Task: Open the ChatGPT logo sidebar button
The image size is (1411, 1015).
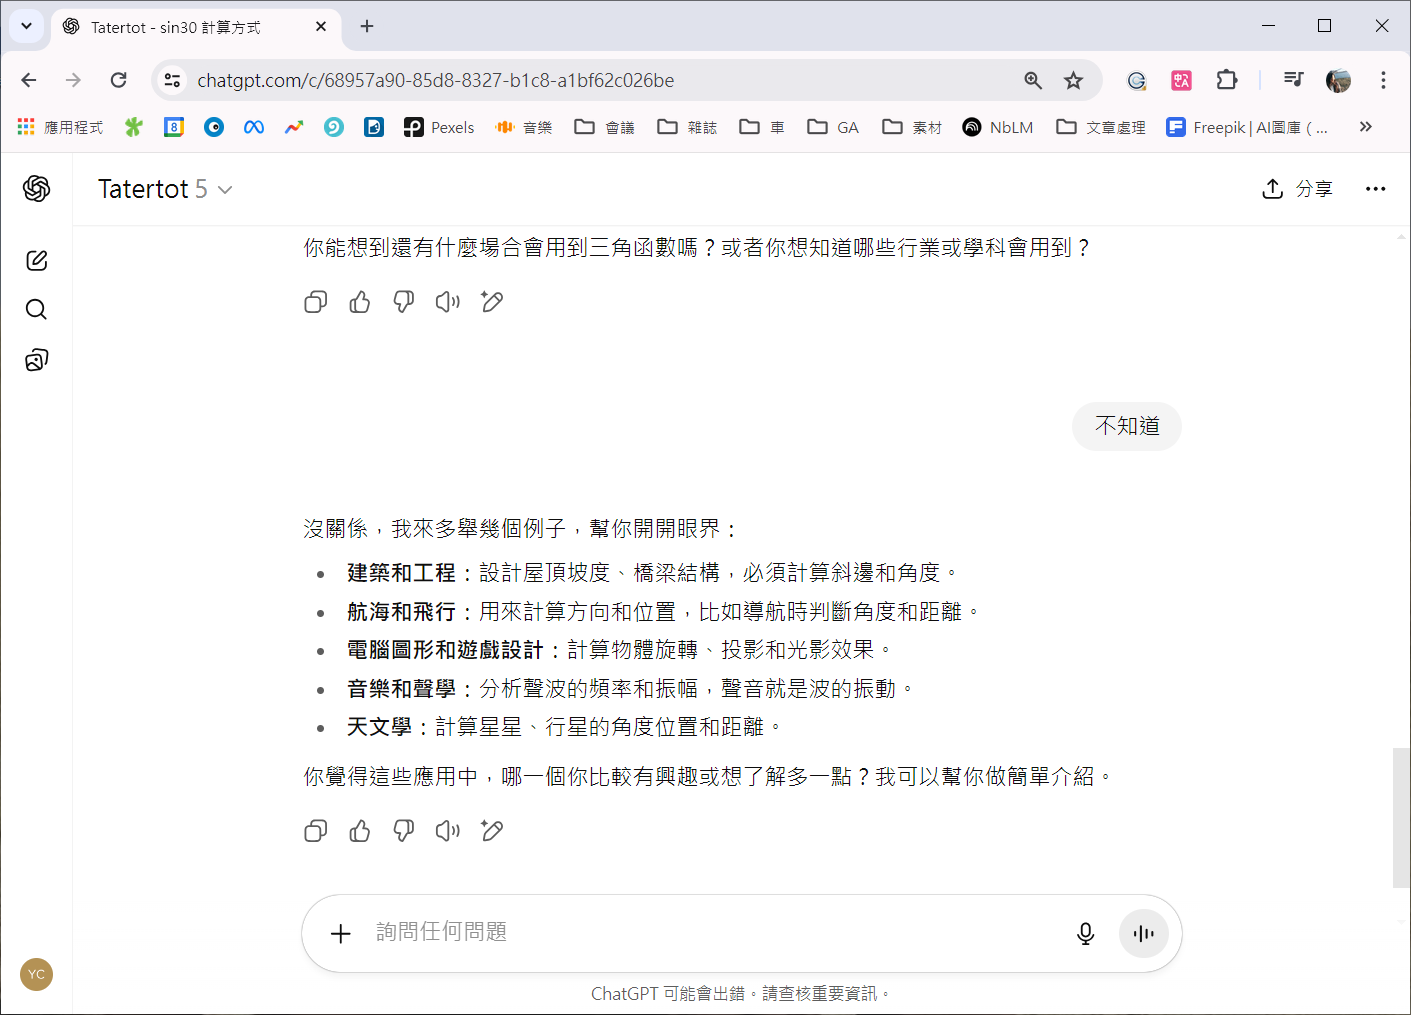Action: click(37, 188)
